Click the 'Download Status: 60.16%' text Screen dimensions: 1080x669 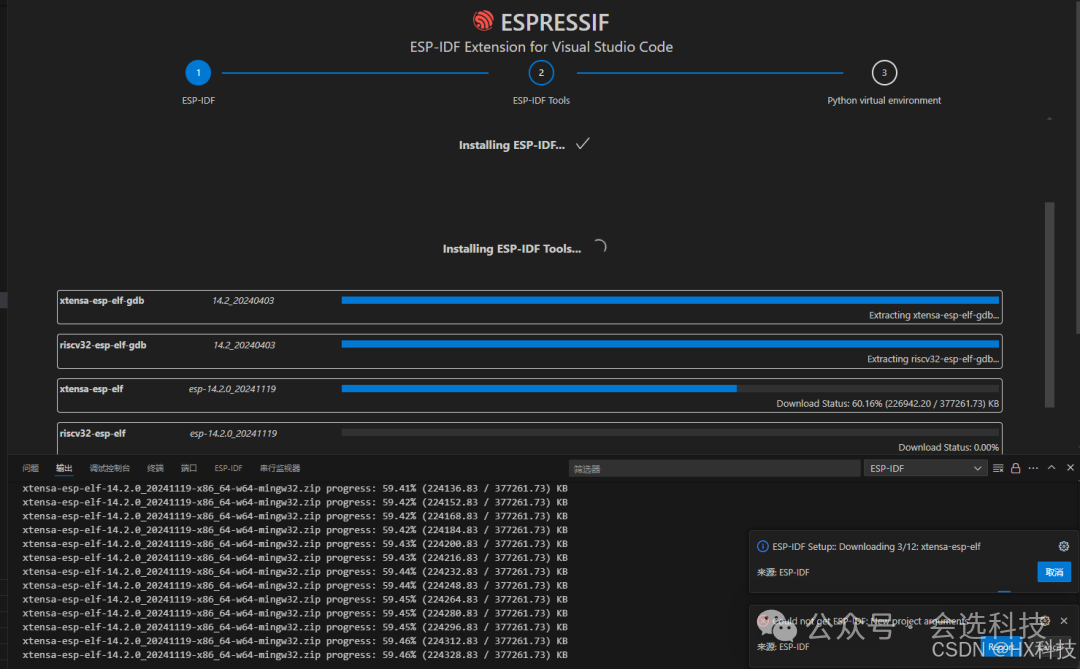pyautogui.click(x=888, y=404)
